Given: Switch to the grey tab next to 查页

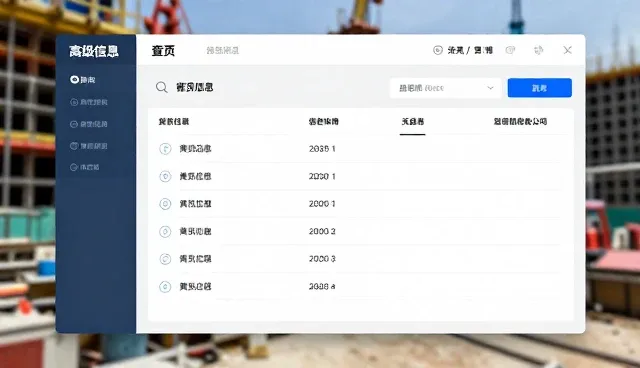Looking at the screenshot, I should (x=222, y=50).
